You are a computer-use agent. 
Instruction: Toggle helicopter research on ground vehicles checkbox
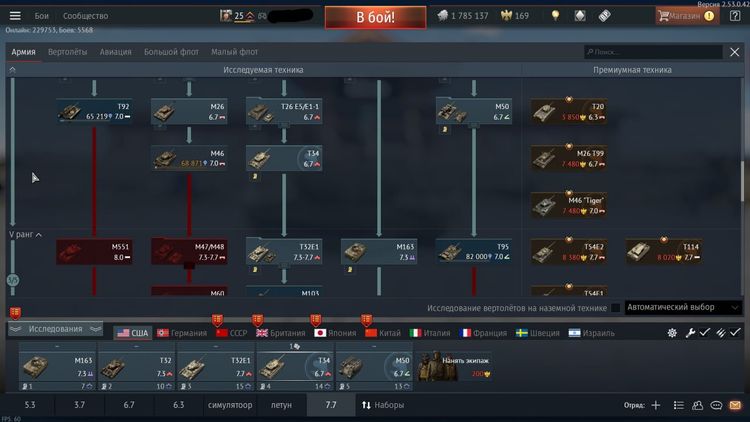tap(616, 307)
